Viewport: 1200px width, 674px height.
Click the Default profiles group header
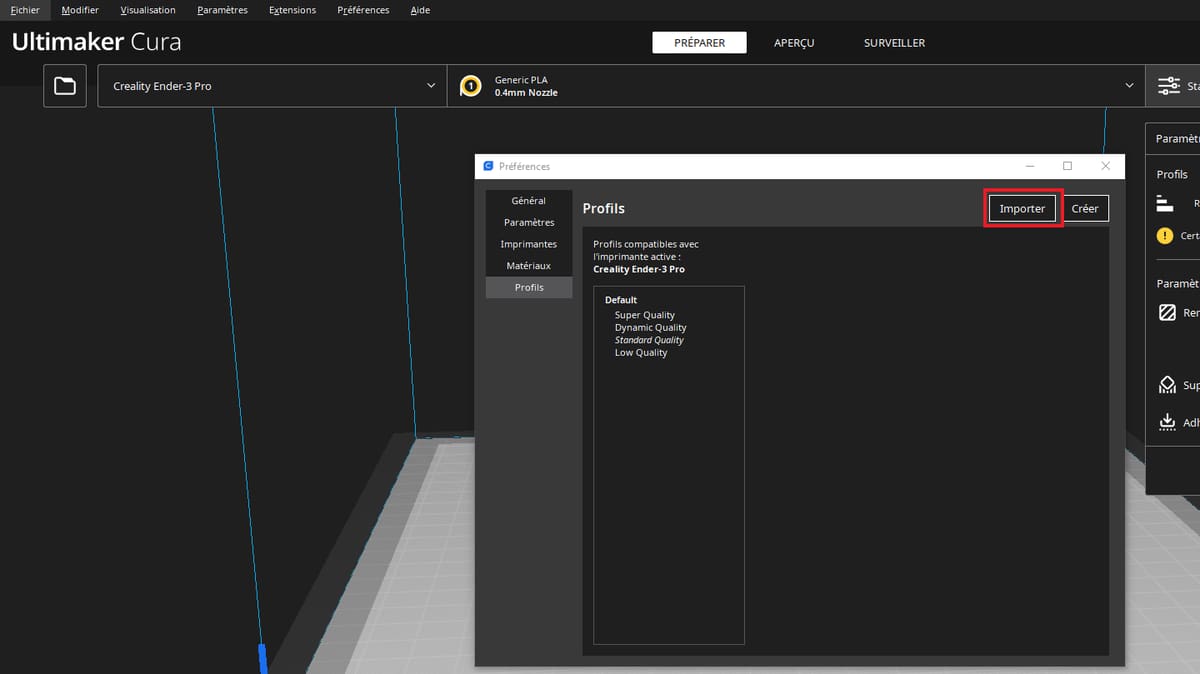[x=621, y=300]
